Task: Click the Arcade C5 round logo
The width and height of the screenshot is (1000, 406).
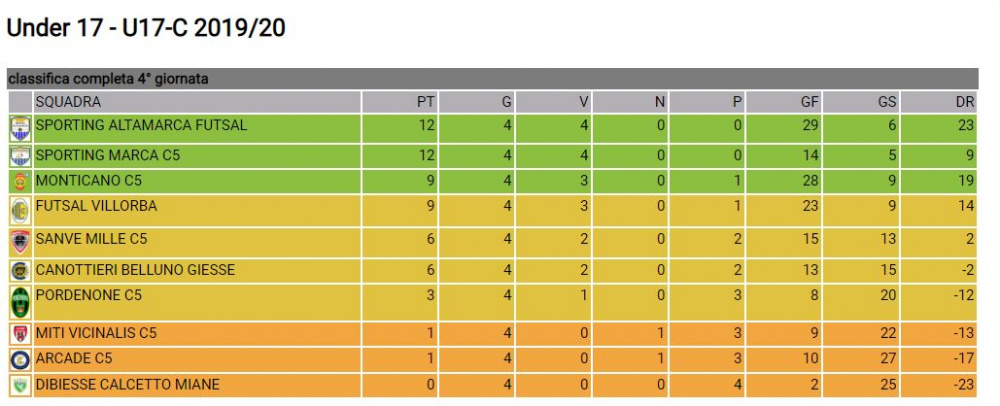Action: 20,360
